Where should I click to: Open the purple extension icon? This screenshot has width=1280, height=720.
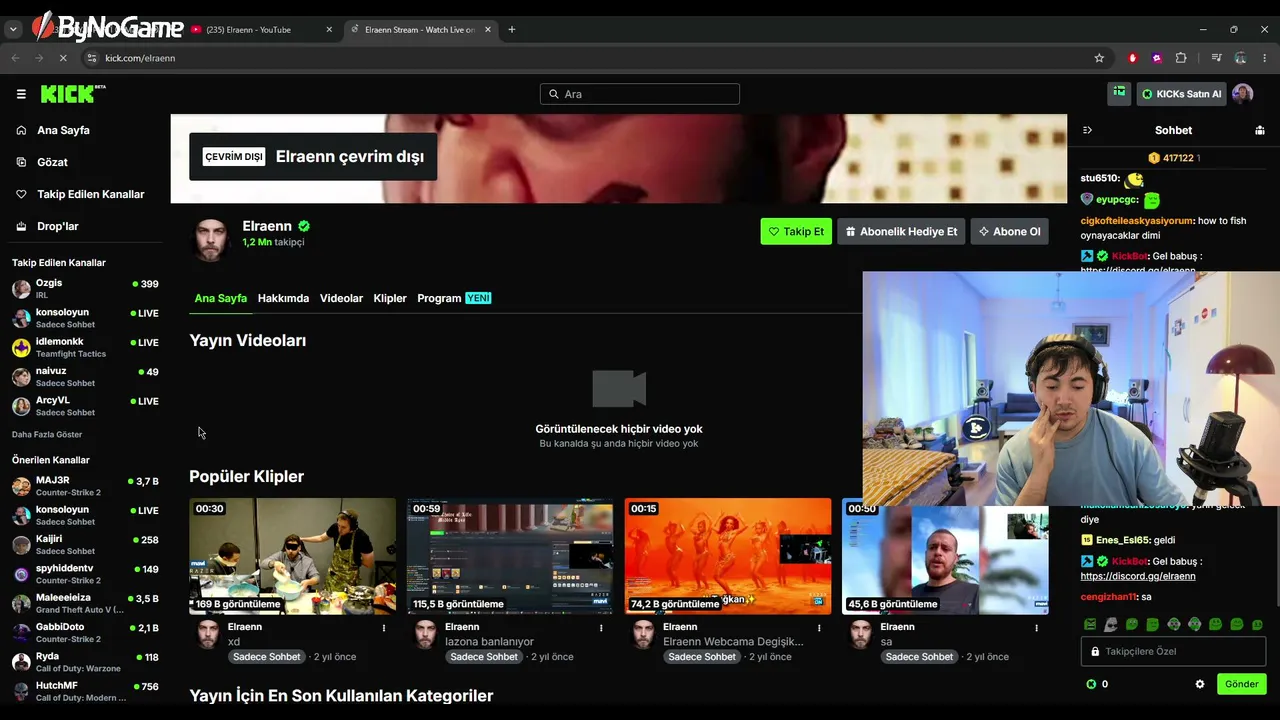(1157, 58)
